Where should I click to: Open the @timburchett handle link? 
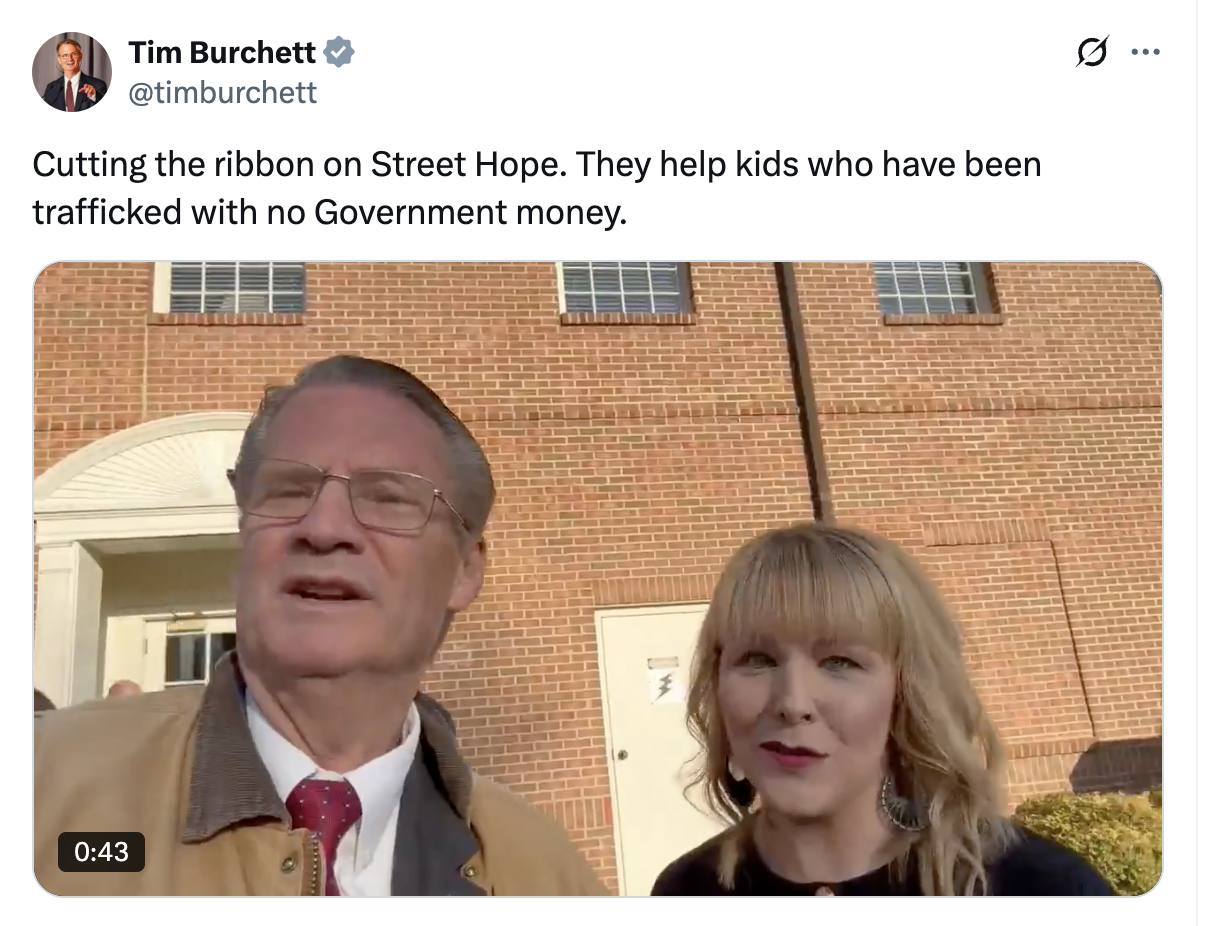(222, 93)
